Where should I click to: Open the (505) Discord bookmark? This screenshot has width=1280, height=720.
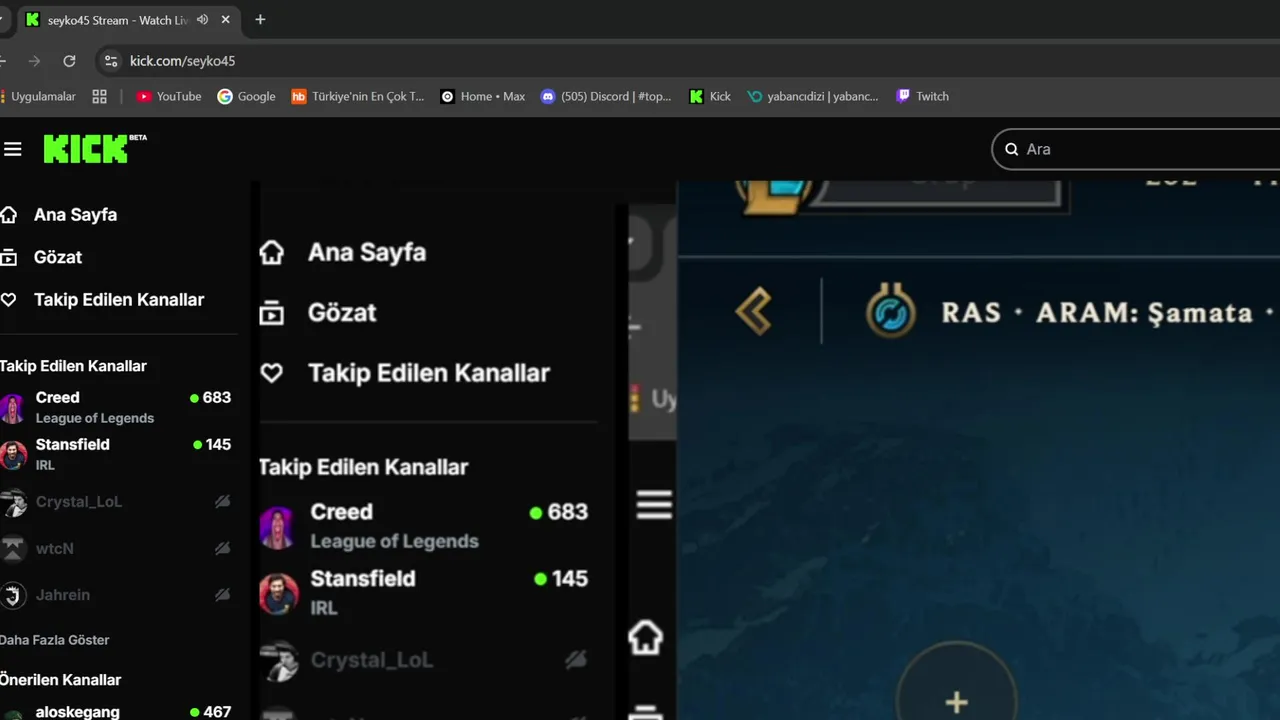(x=606, y=97)
